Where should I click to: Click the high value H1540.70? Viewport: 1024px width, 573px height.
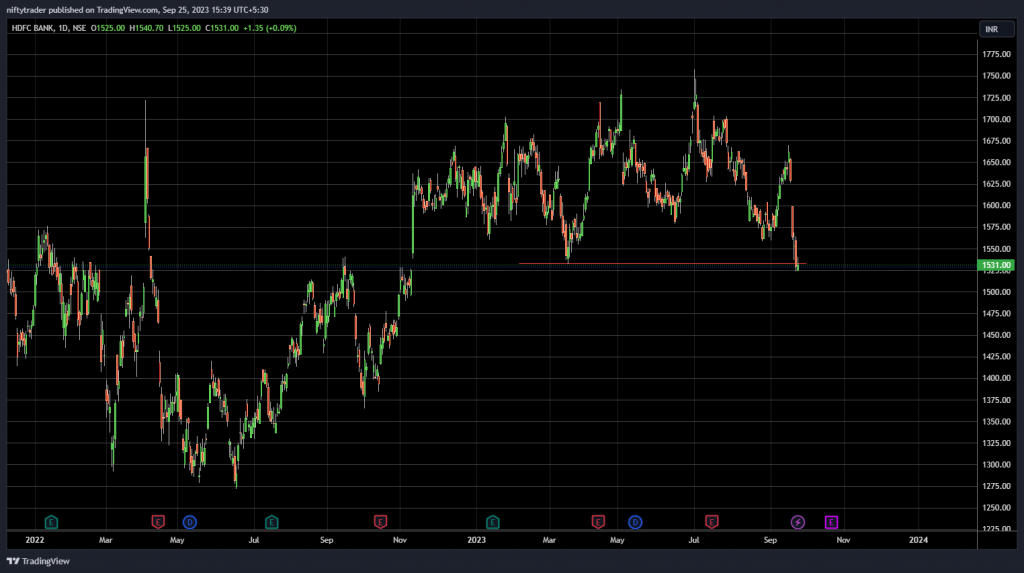tap(146, 28)
